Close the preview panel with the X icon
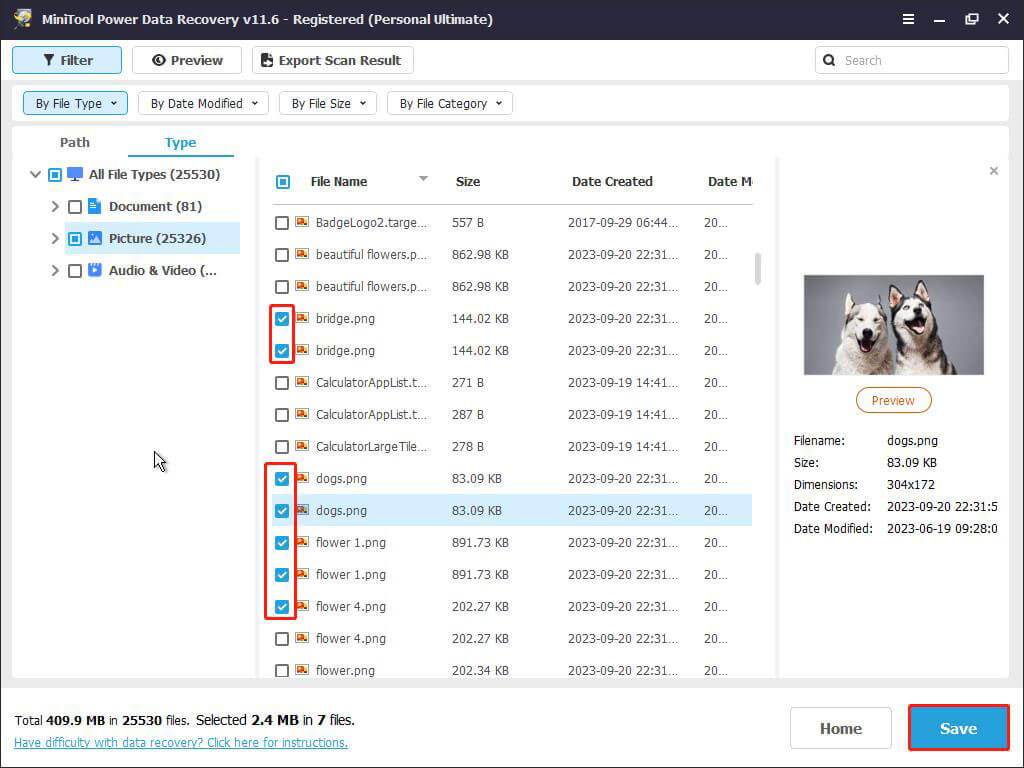 click(x=993, y=171)
